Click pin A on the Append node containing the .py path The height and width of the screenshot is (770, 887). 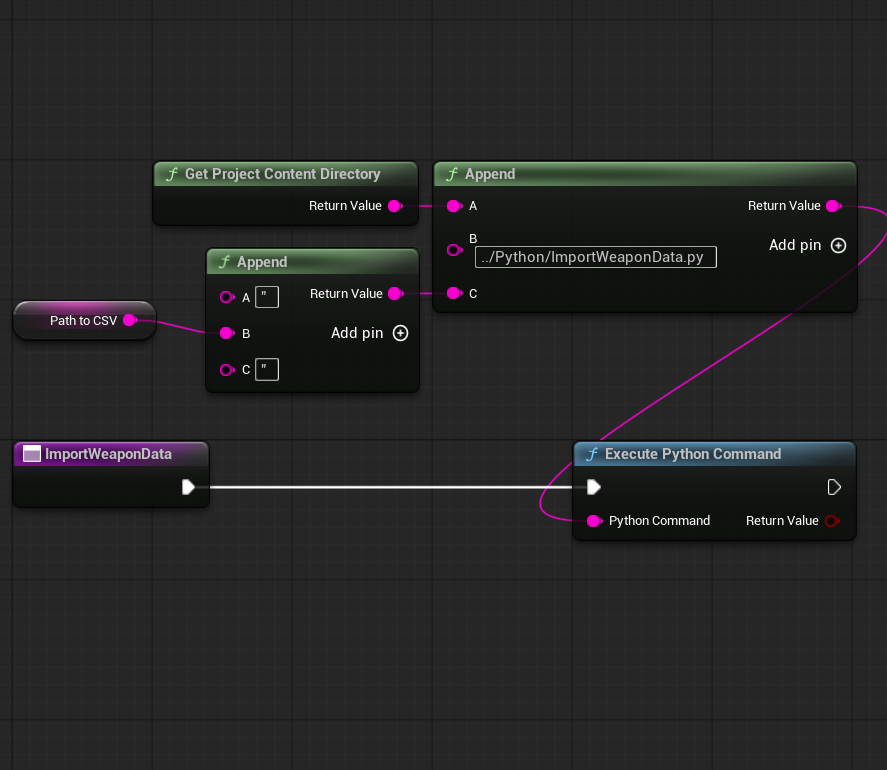pyautogui.click(x=454, y=206)
